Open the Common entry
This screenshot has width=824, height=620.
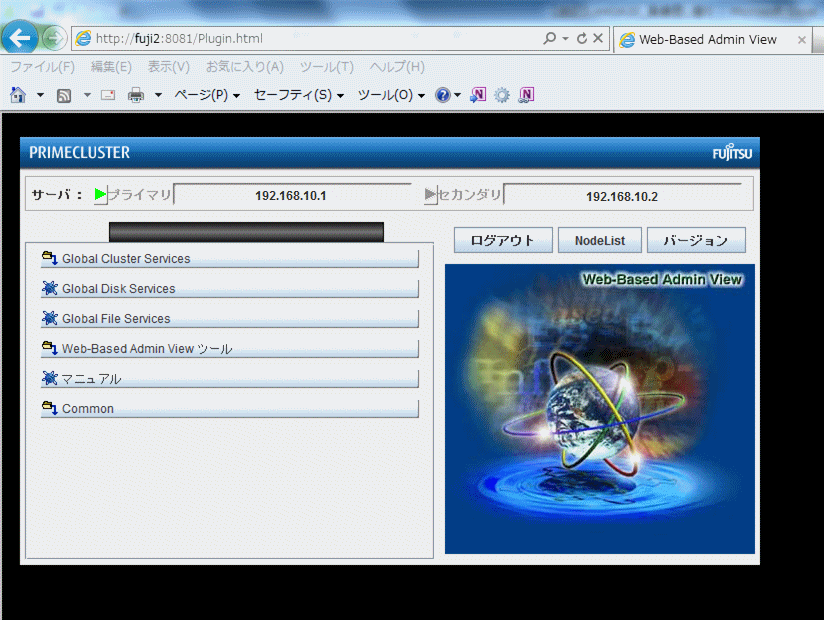pyautogui.click(x=230, y=408)
